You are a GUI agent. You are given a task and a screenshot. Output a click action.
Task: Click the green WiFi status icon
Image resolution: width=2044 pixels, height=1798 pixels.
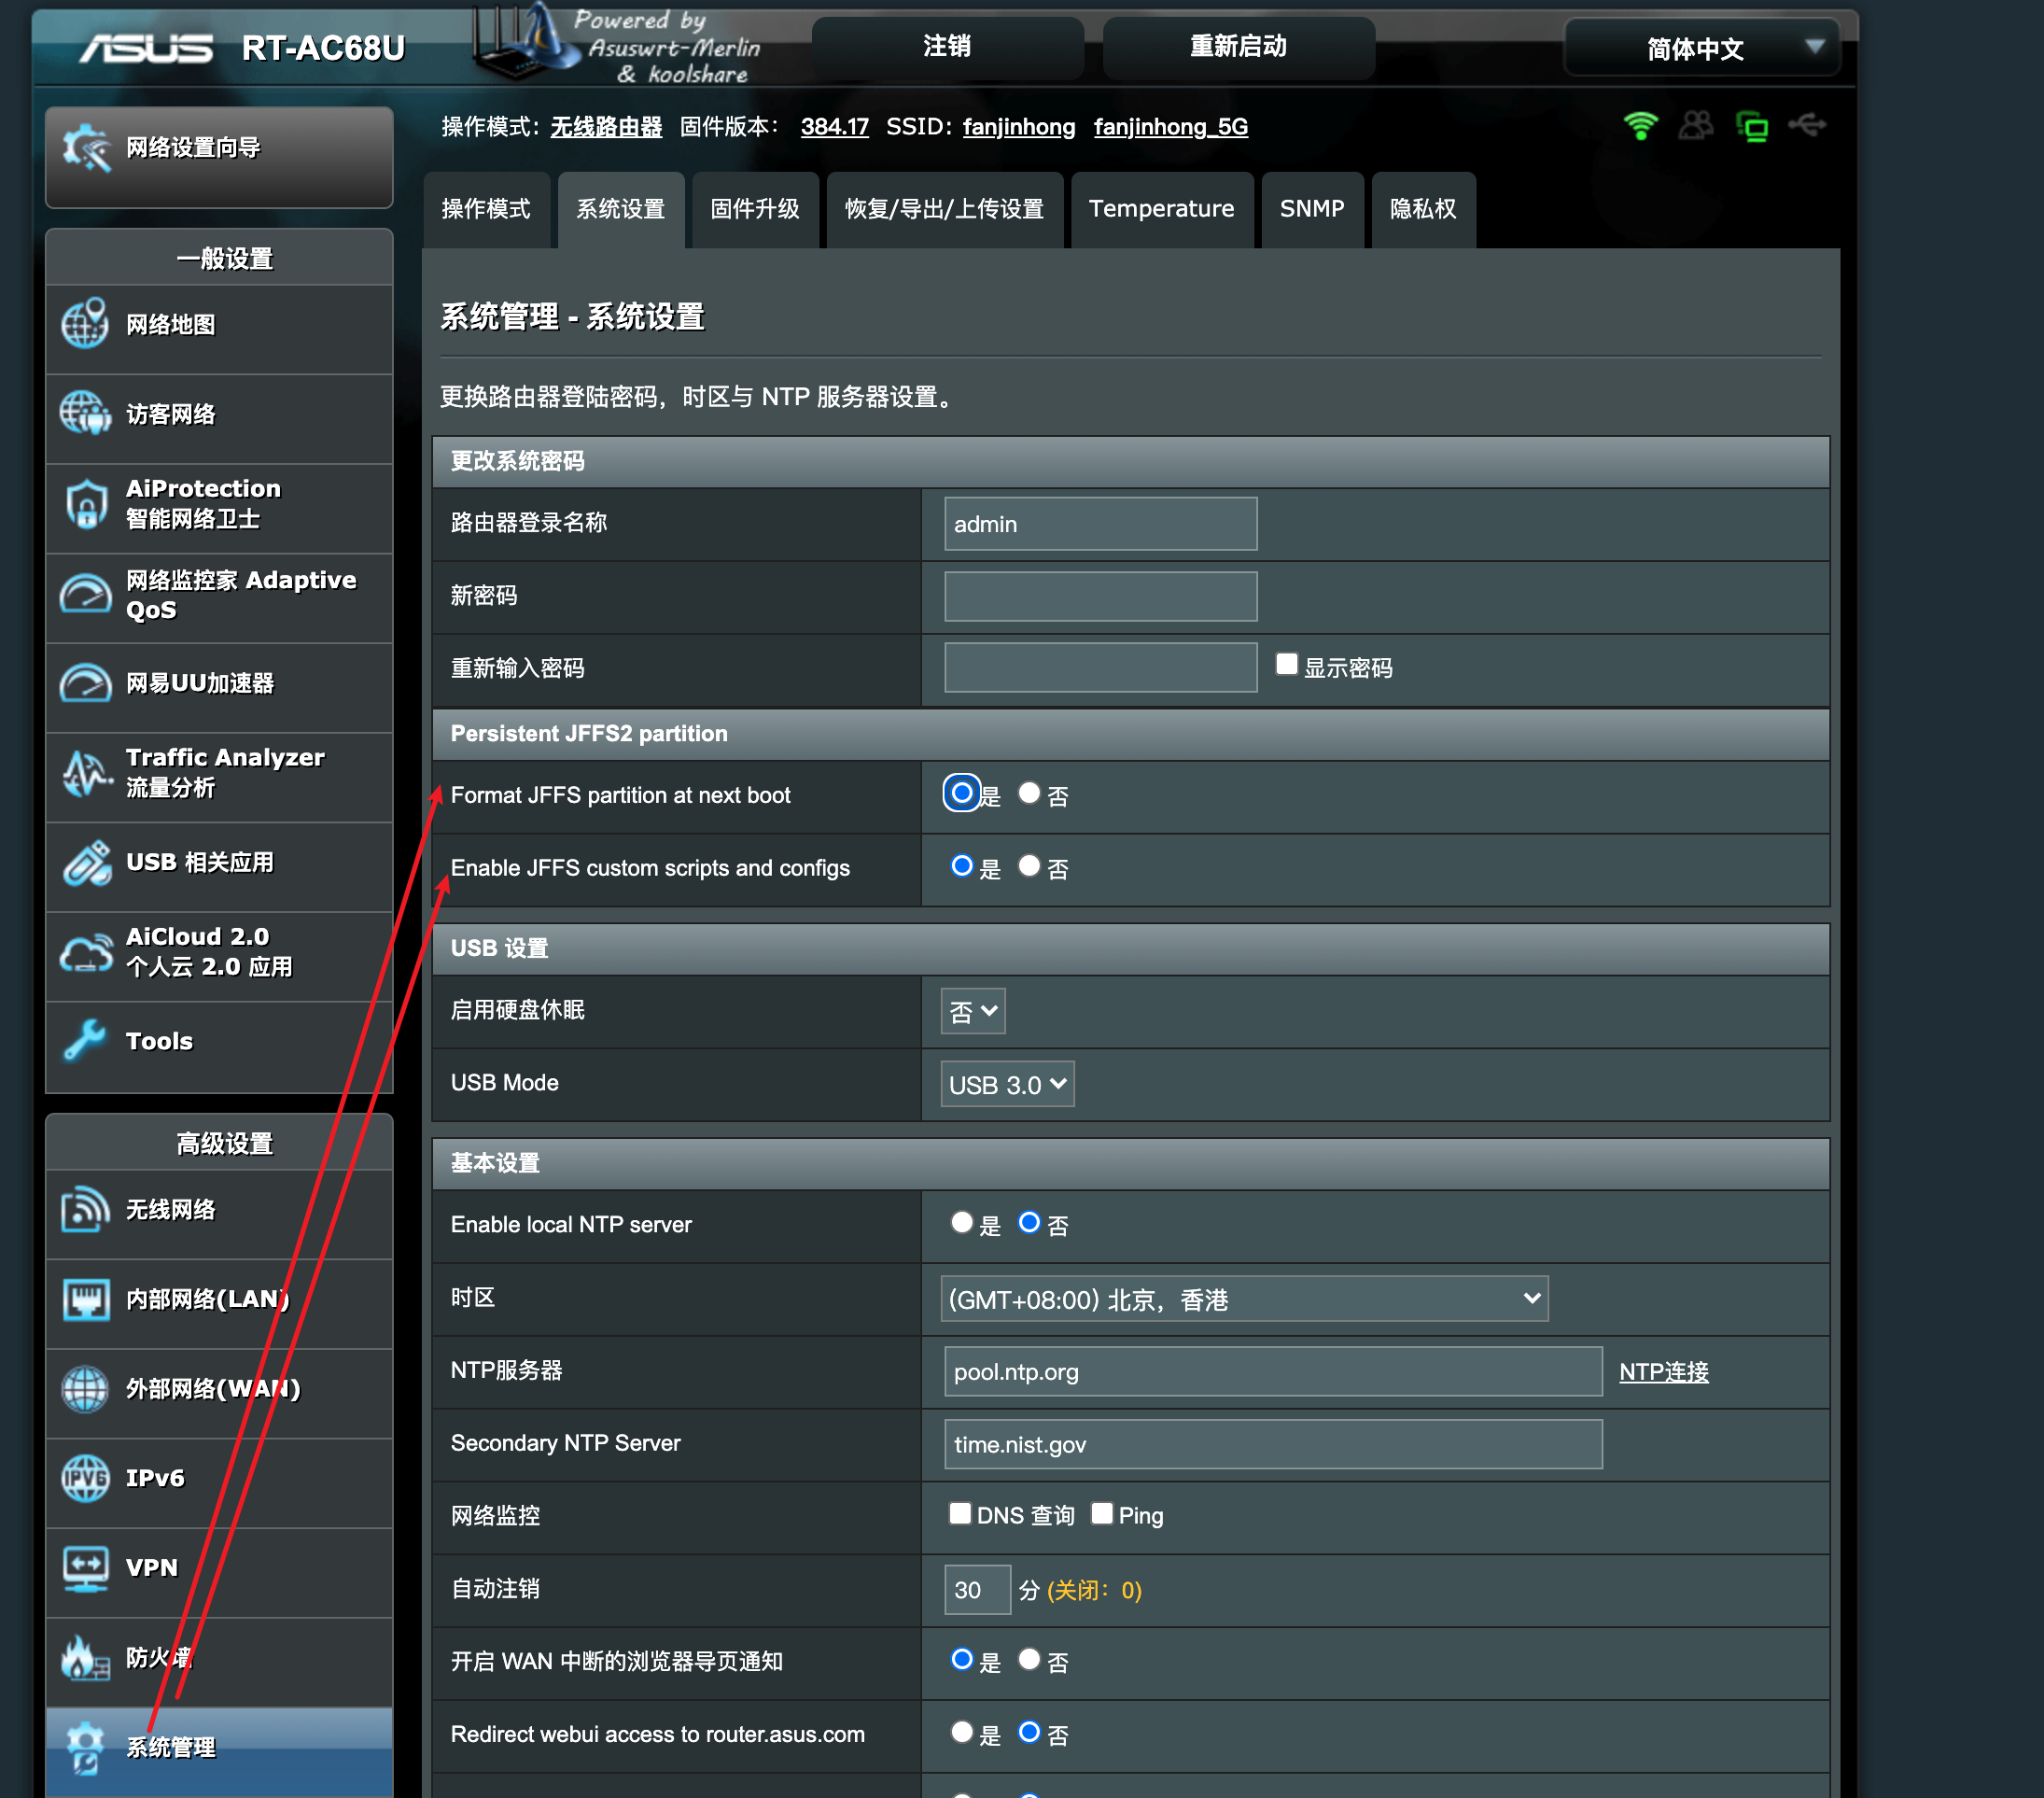[x=1641, y=126]
